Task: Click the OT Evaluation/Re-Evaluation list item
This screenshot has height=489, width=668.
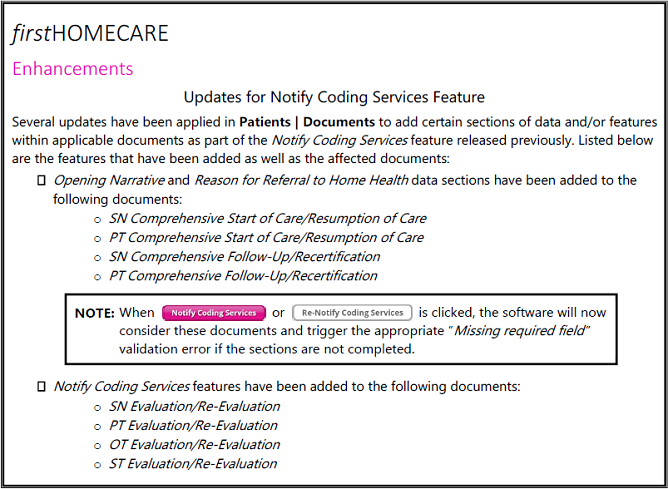Action: click(x=194, y=445)
